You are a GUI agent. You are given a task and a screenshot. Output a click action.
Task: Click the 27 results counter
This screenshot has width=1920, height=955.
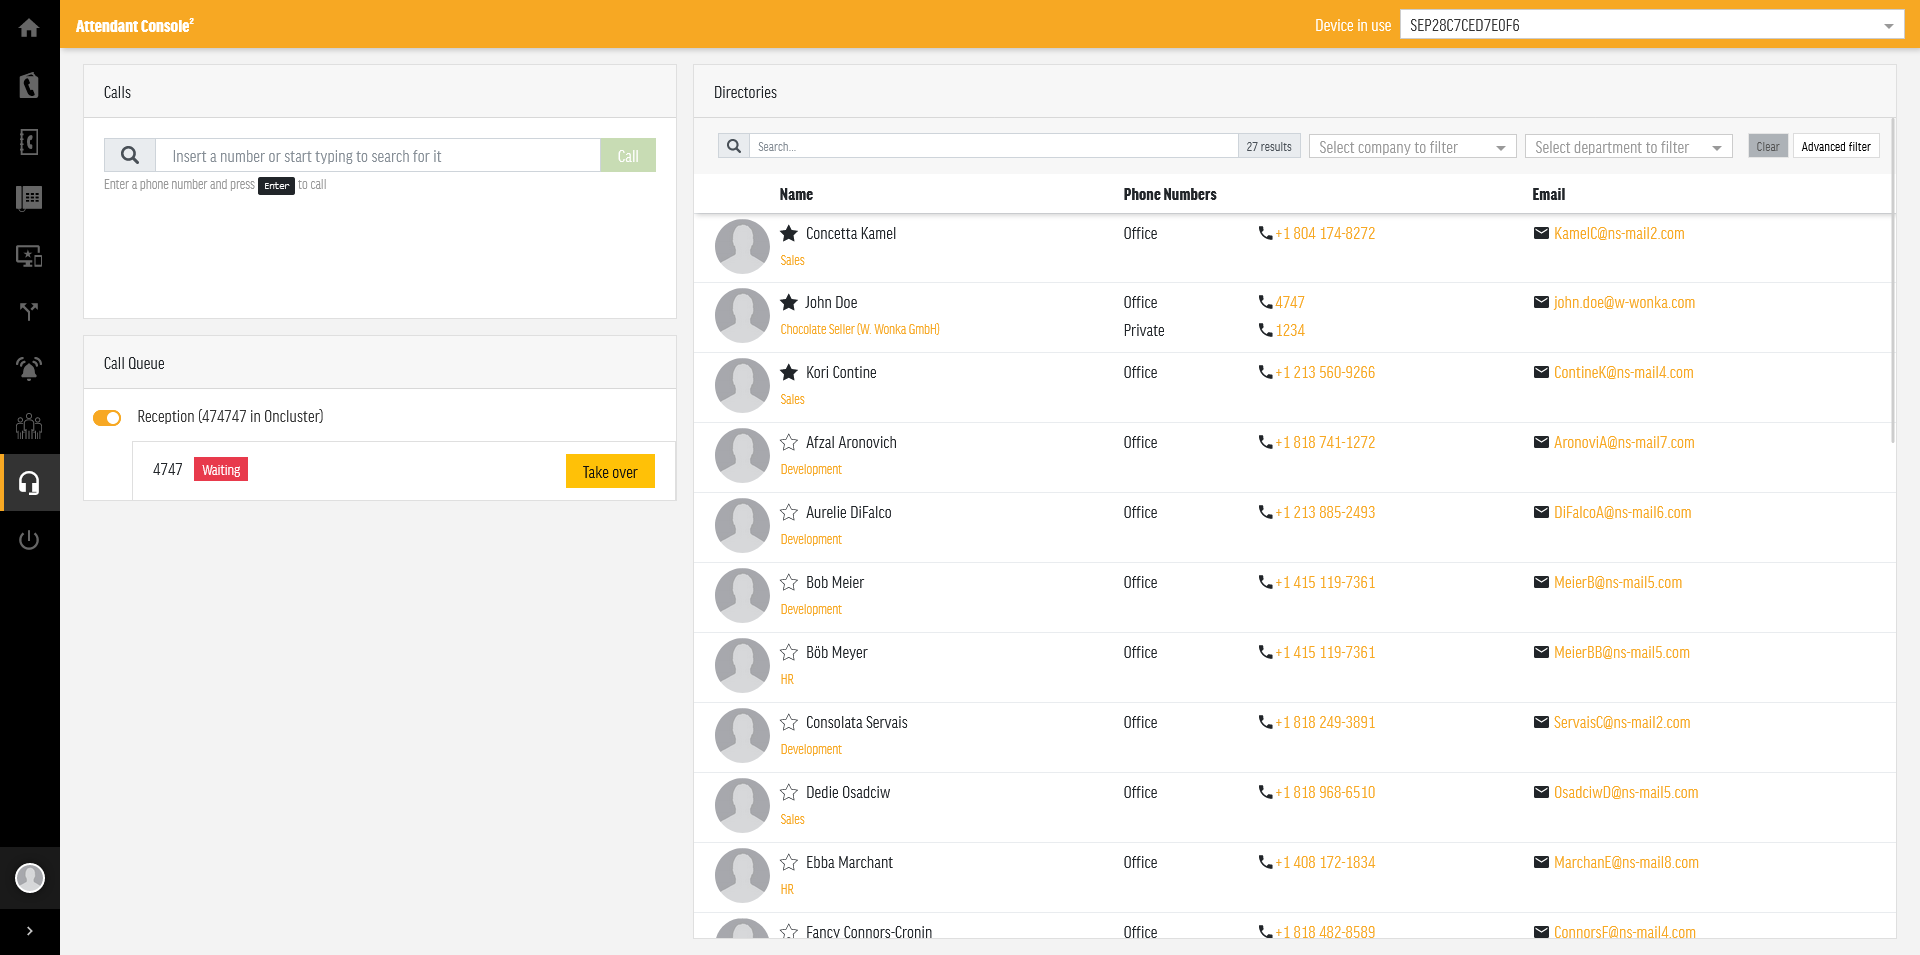coord(1269,146)
